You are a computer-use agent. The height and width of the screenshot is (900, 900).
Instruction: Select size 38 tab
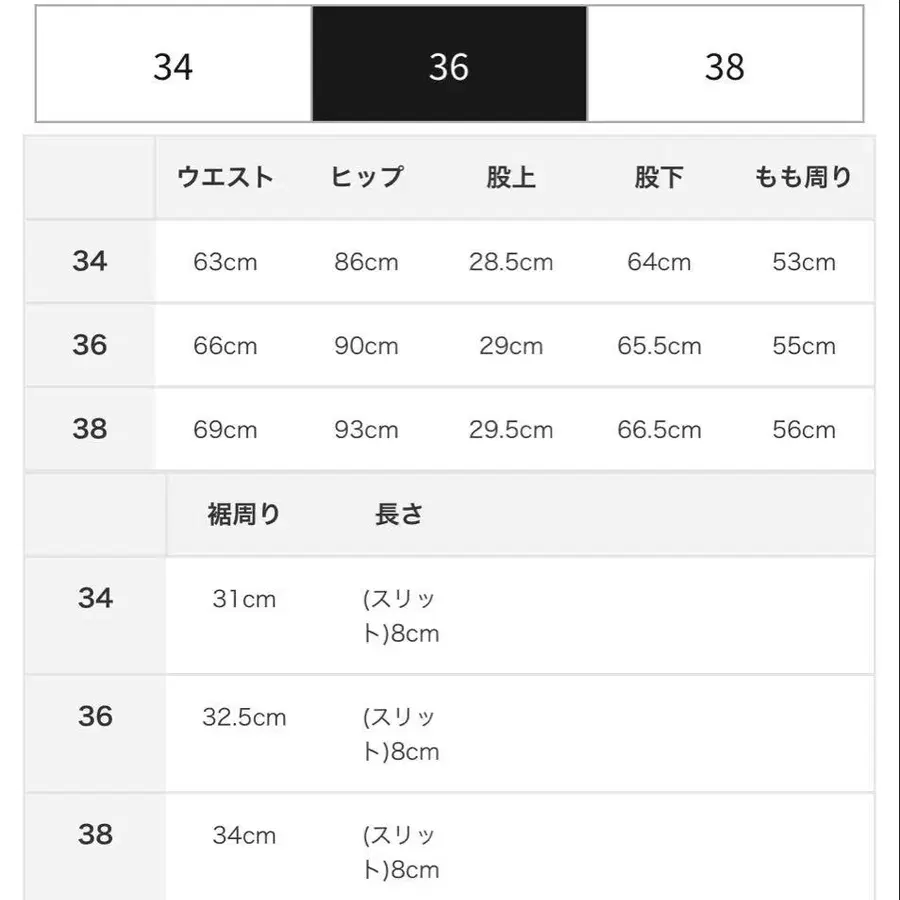727,66
